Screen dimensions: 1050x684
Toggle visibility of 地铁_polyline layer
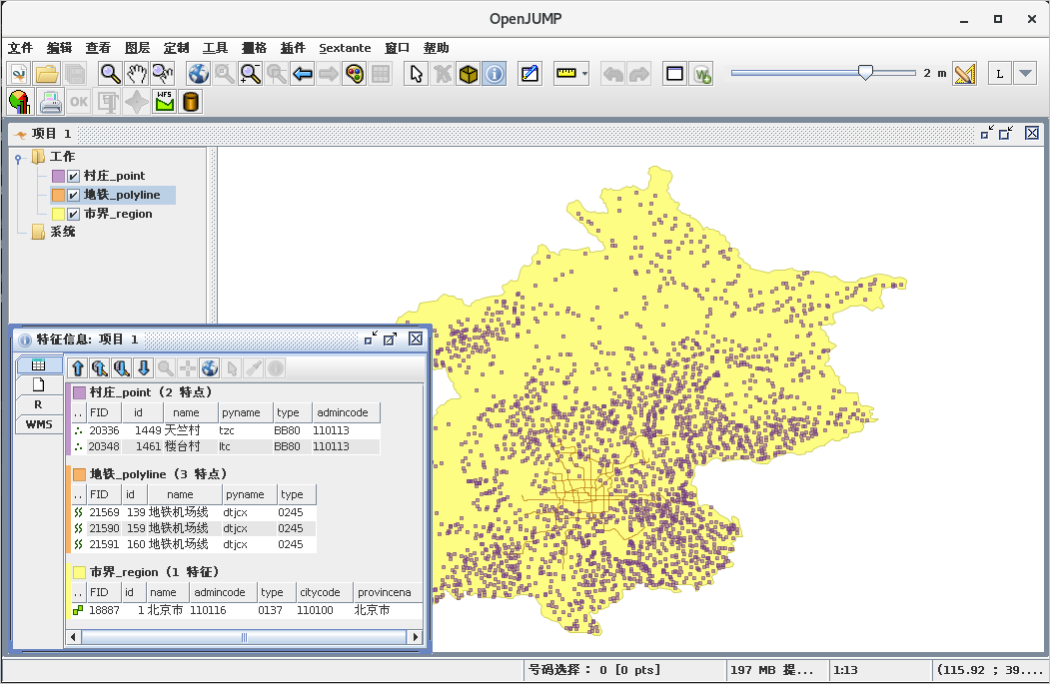point(74,195)
